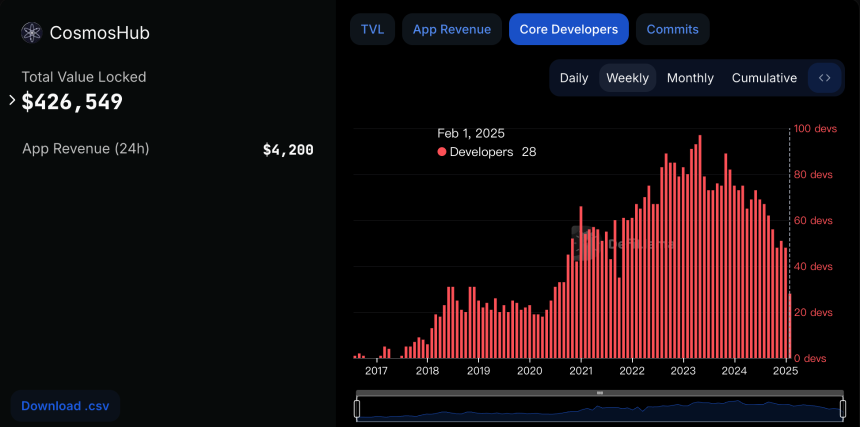Click the 20 devs axis label
This screenshot has height=427, width=860.
click(814, 312)
